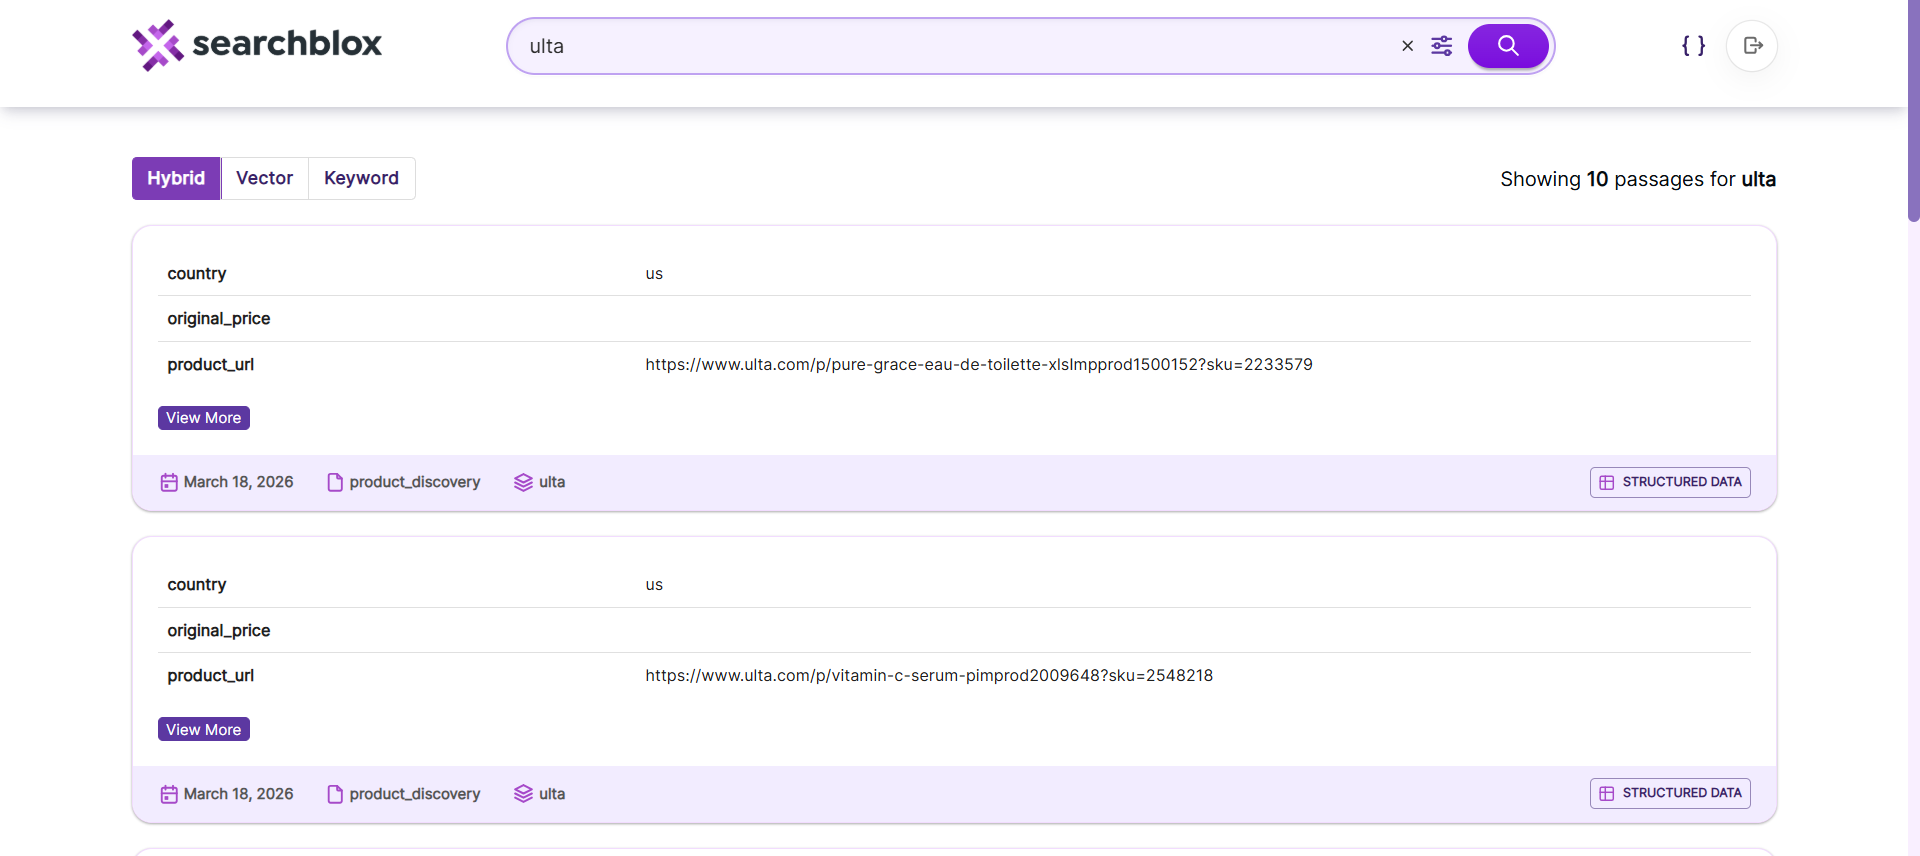Screen dimensions: 1920x856
Task: Open the vitamin-c-serum product URL
Action: (928, 676)
